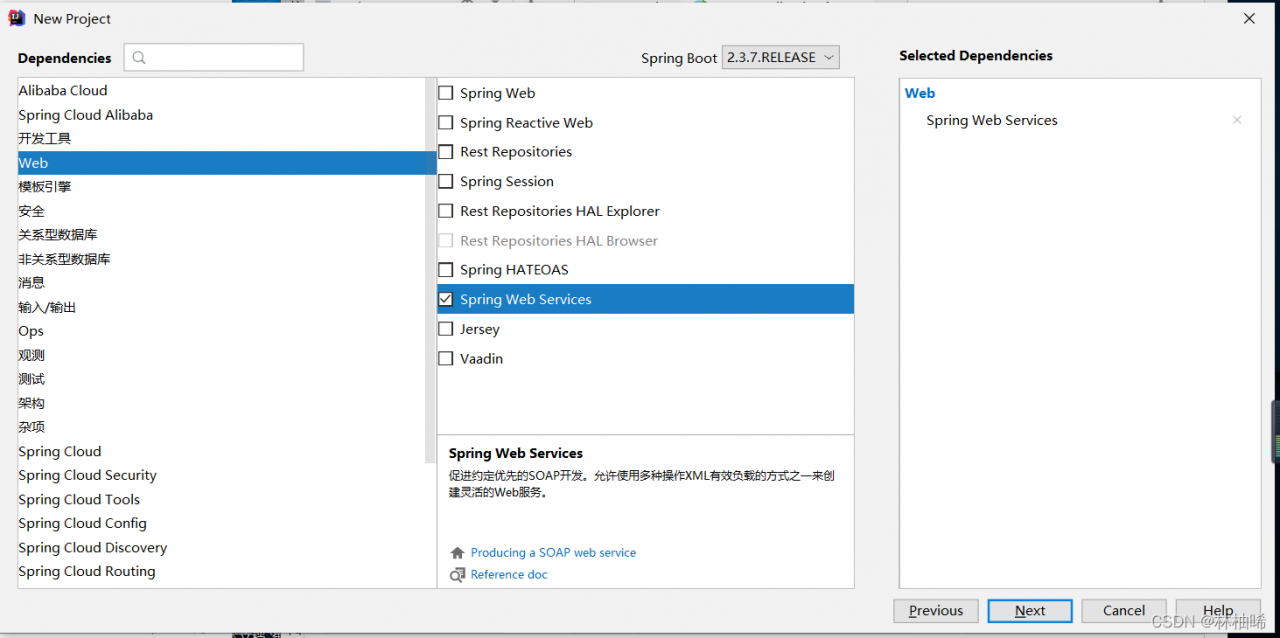Uncheck the Spring Web Services checkbox

[x=446, y=299]
